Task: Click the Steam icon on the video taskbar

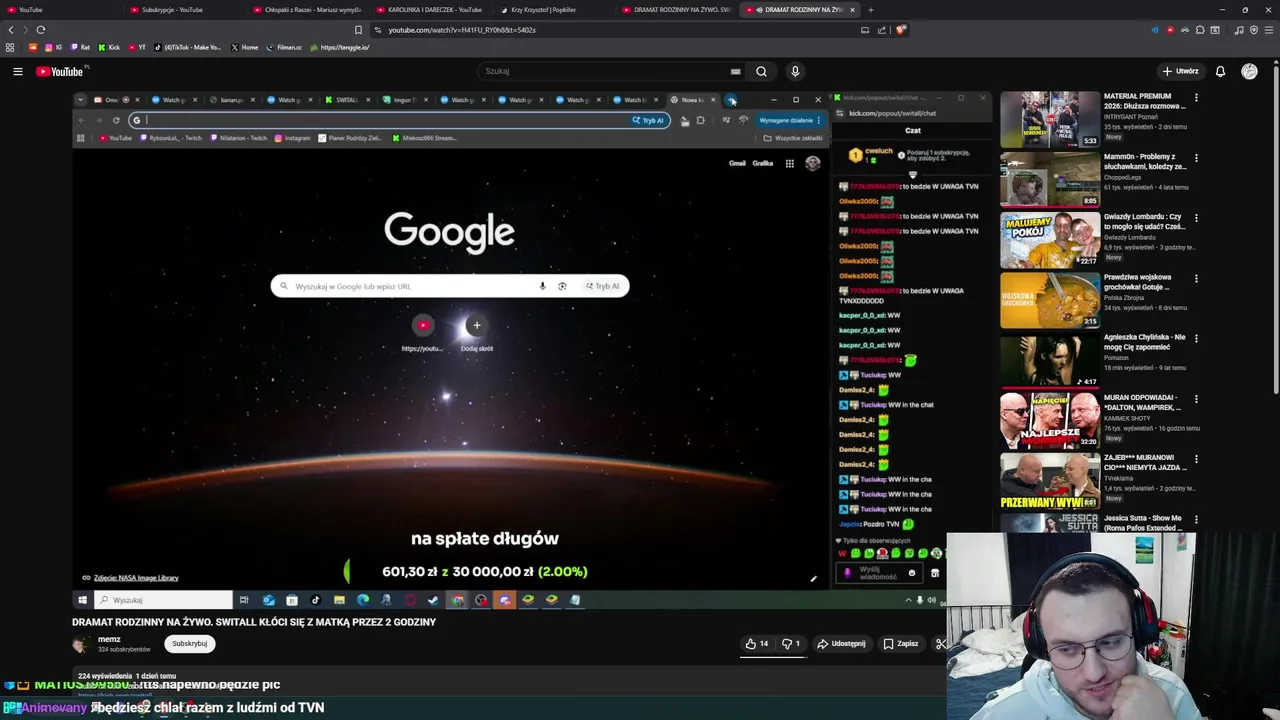Action: click(x=433, y=600)
